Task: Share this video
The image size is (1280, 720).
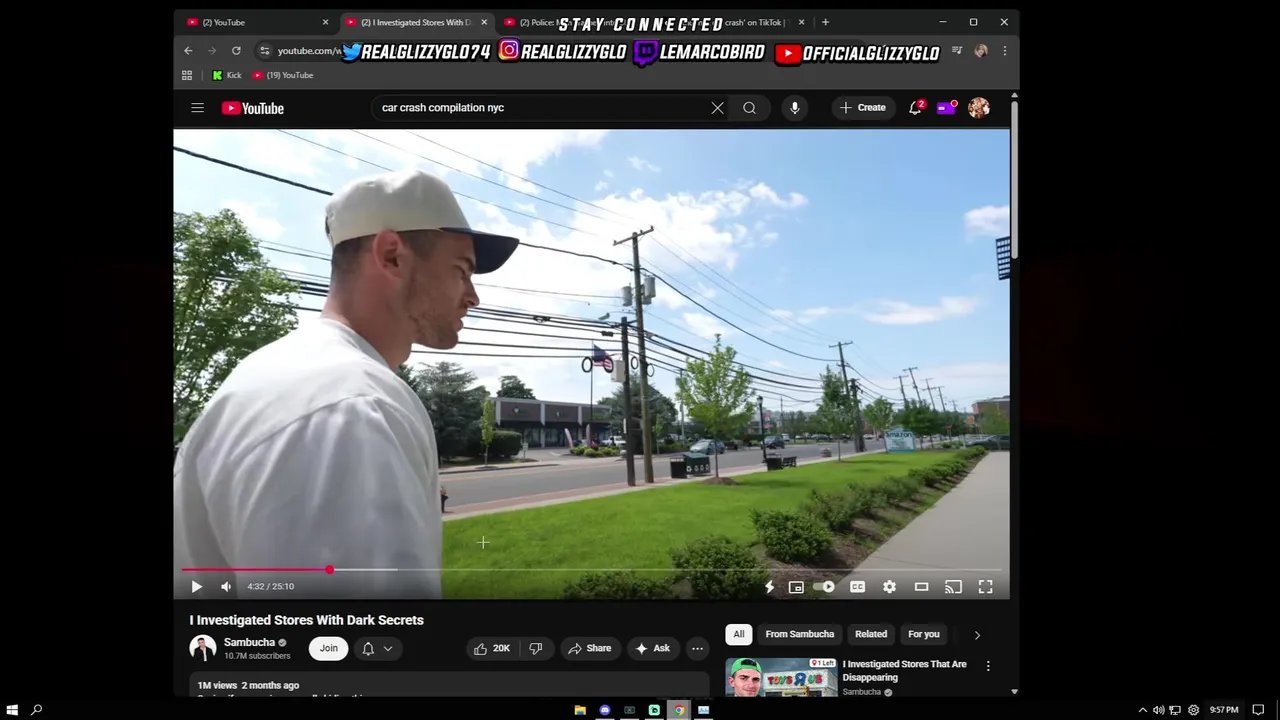Action: [590, 649]
